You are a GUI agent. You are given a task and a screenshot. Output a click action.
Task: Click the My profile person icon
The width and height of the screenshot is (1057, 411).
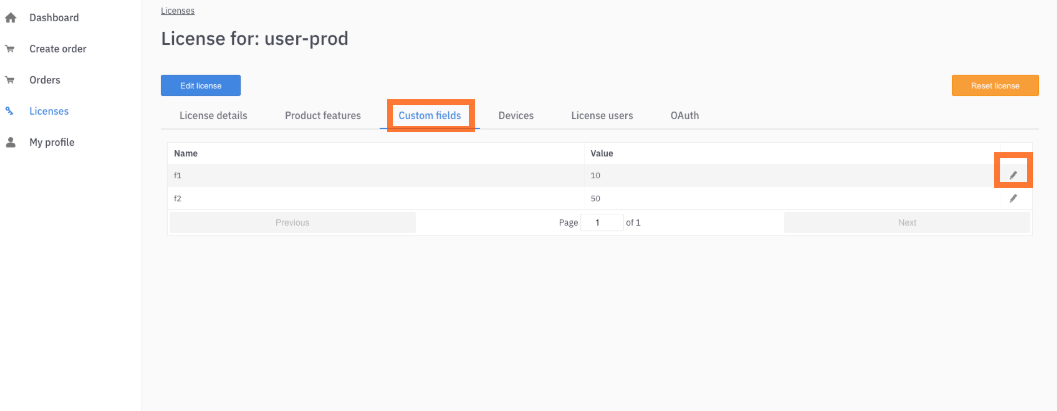[x=11, y=142]
